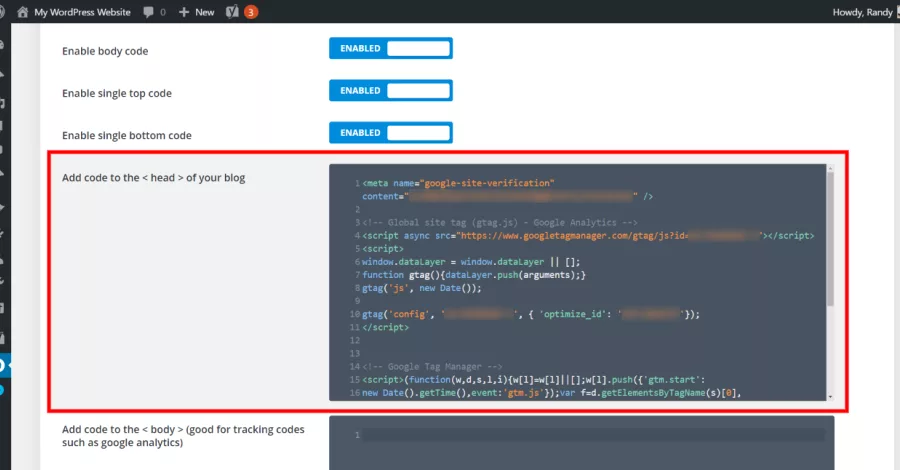Click the home icon in admin bar
Image resolution: width=900 pixels, height=470 pixels.
pyautogui.click(x=22, y=12)
